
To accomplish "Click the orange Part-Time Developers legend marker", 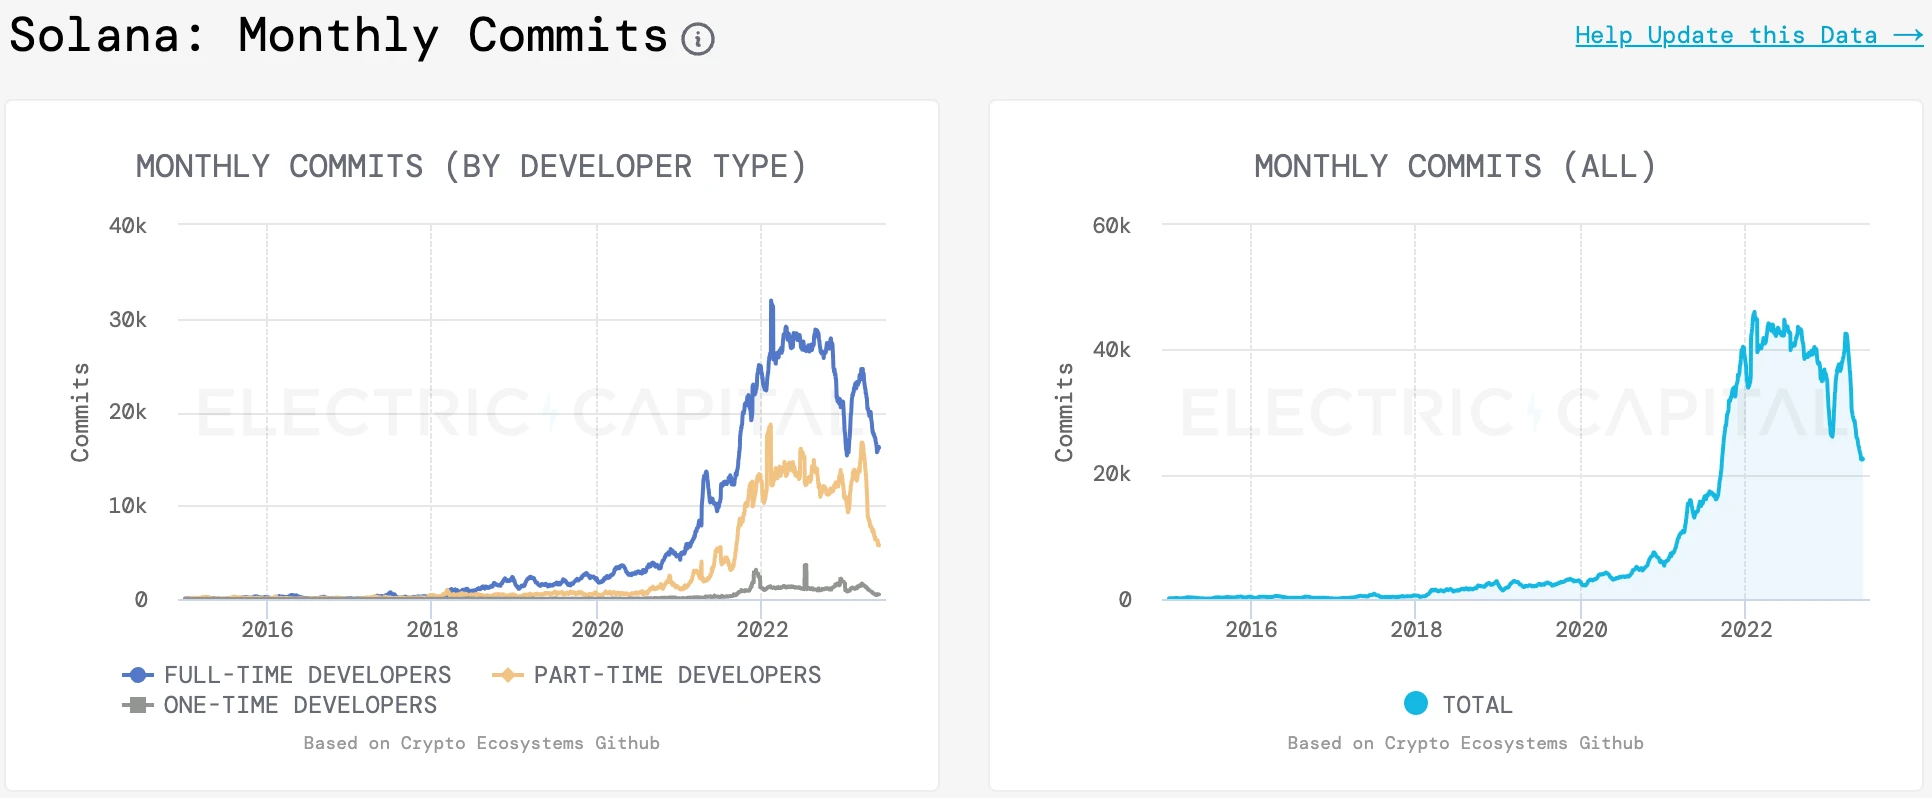I will 508,675.
